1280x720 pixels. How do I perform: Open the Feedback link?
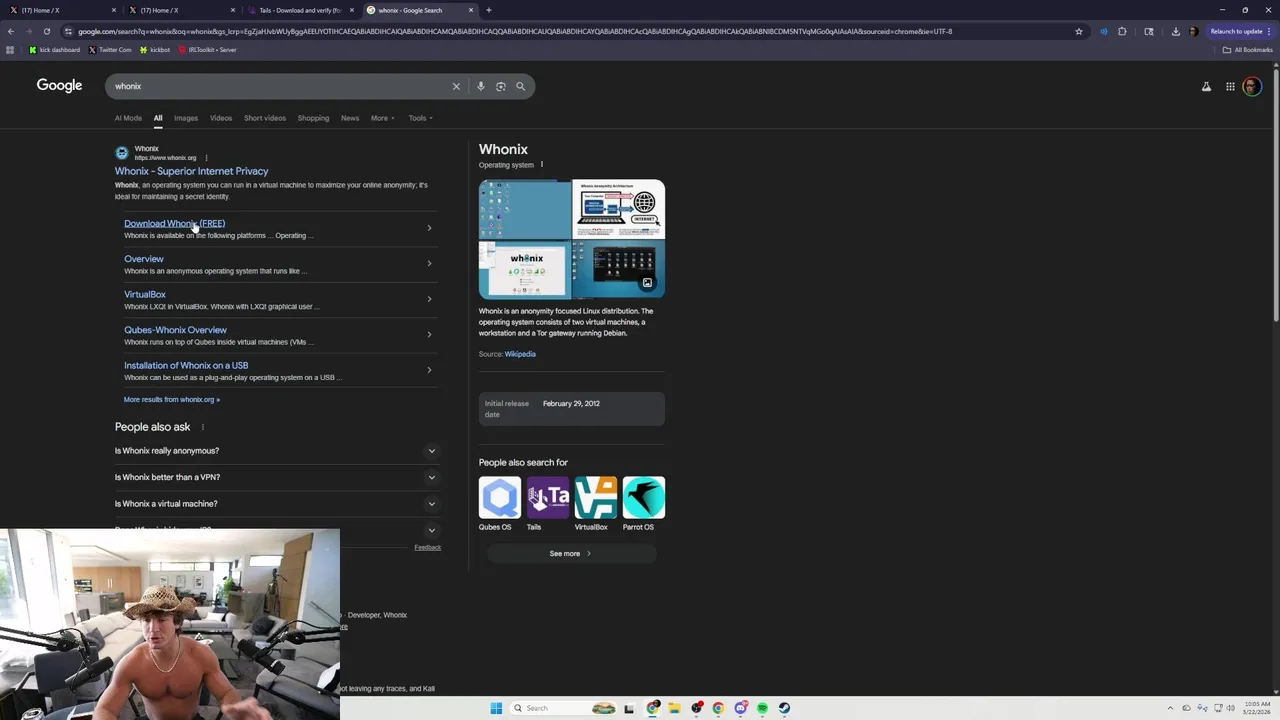(x=427, y=548)
